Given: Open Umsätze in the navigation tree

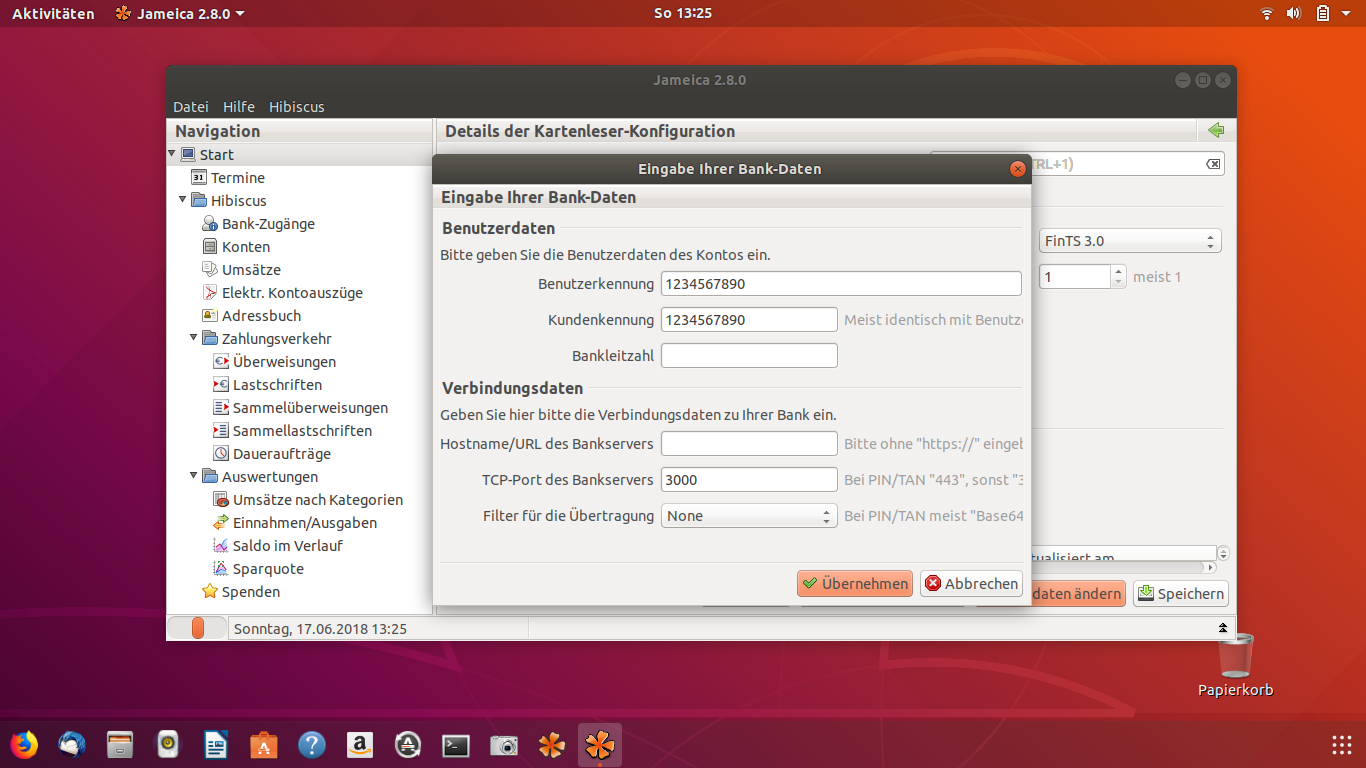Looking at the screenshot, I should (x=251, y=270).
